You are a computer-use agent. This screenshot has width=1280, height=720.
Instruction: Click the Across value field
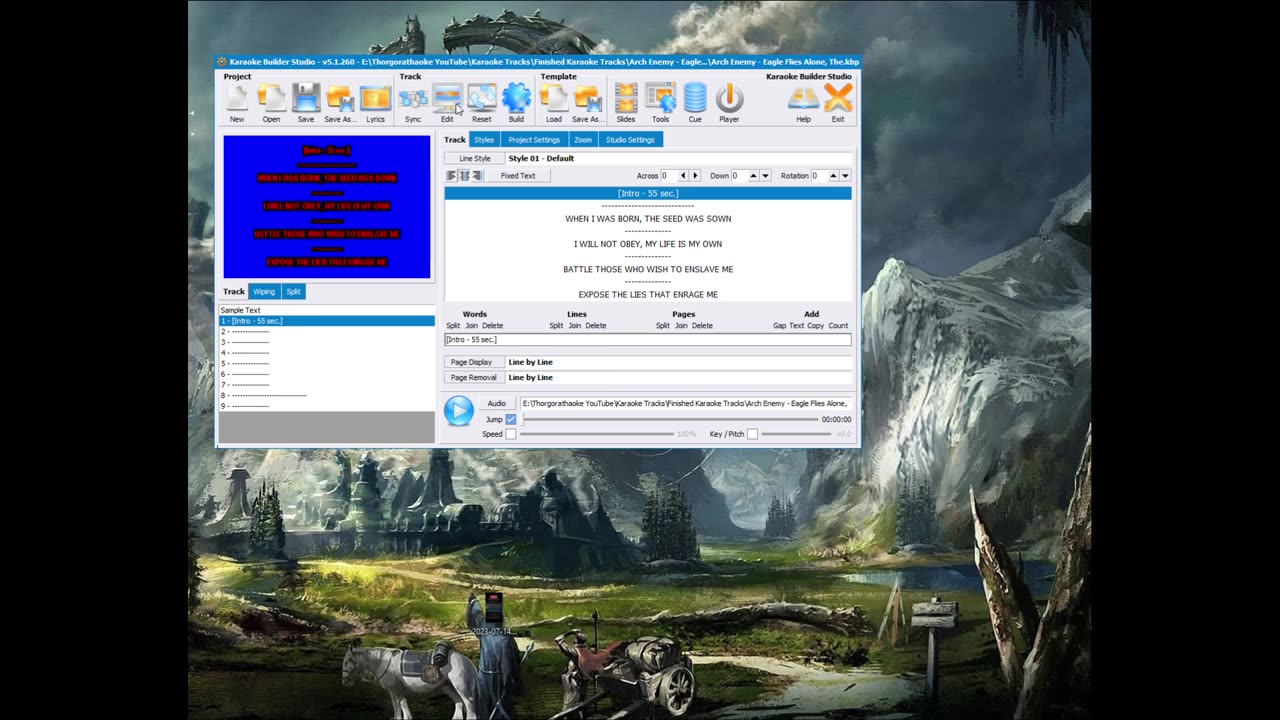click(667, 176)
